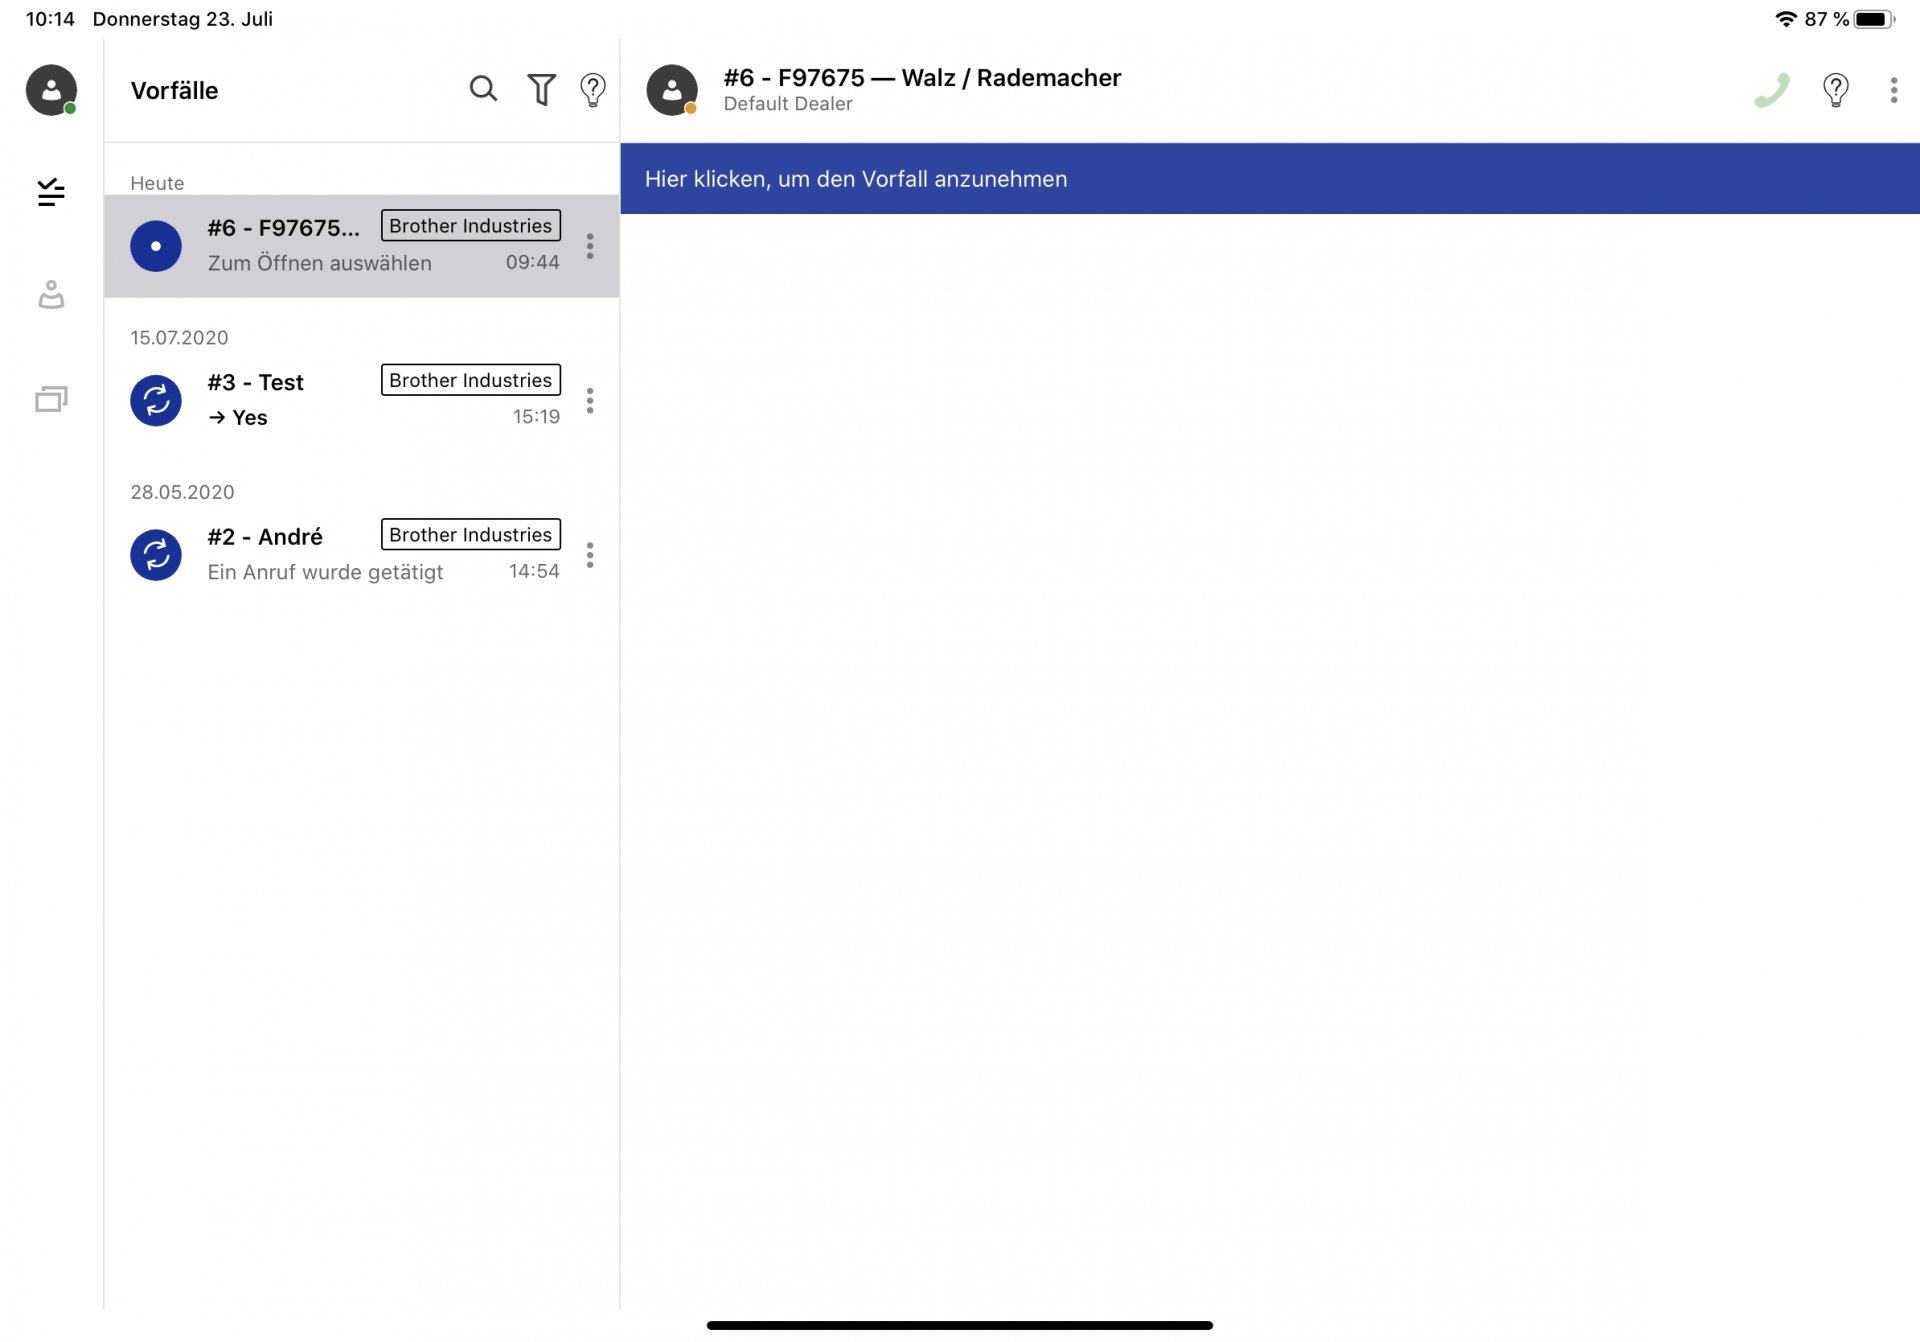Open the filter for incidents list
The width and height of the screenshot is (1920, 1342).
[x=541, y=90]
